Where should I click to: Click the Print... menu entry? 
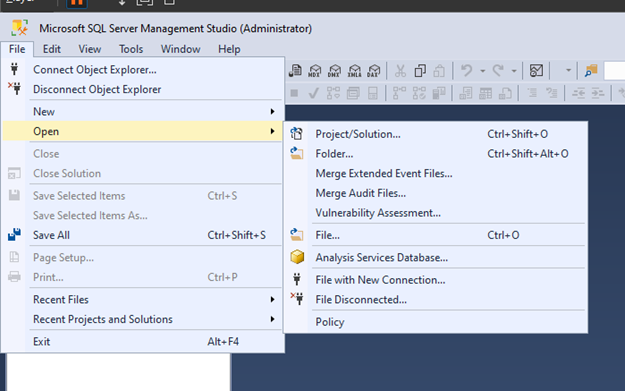[x=143, y=277]
